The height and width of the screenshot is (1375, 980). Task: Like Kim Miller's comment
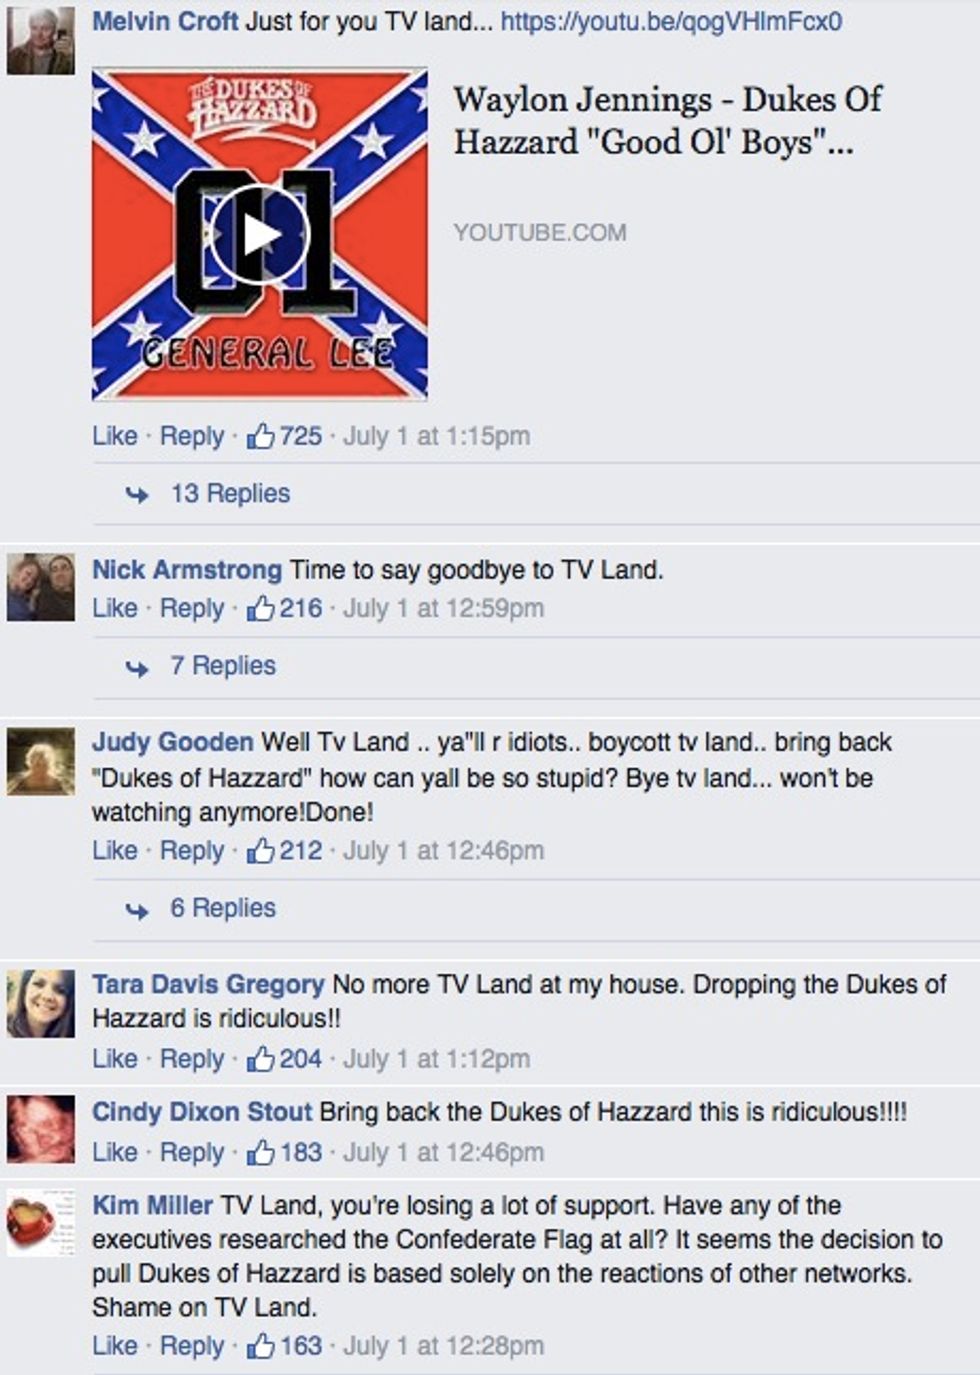(115, 1346)
